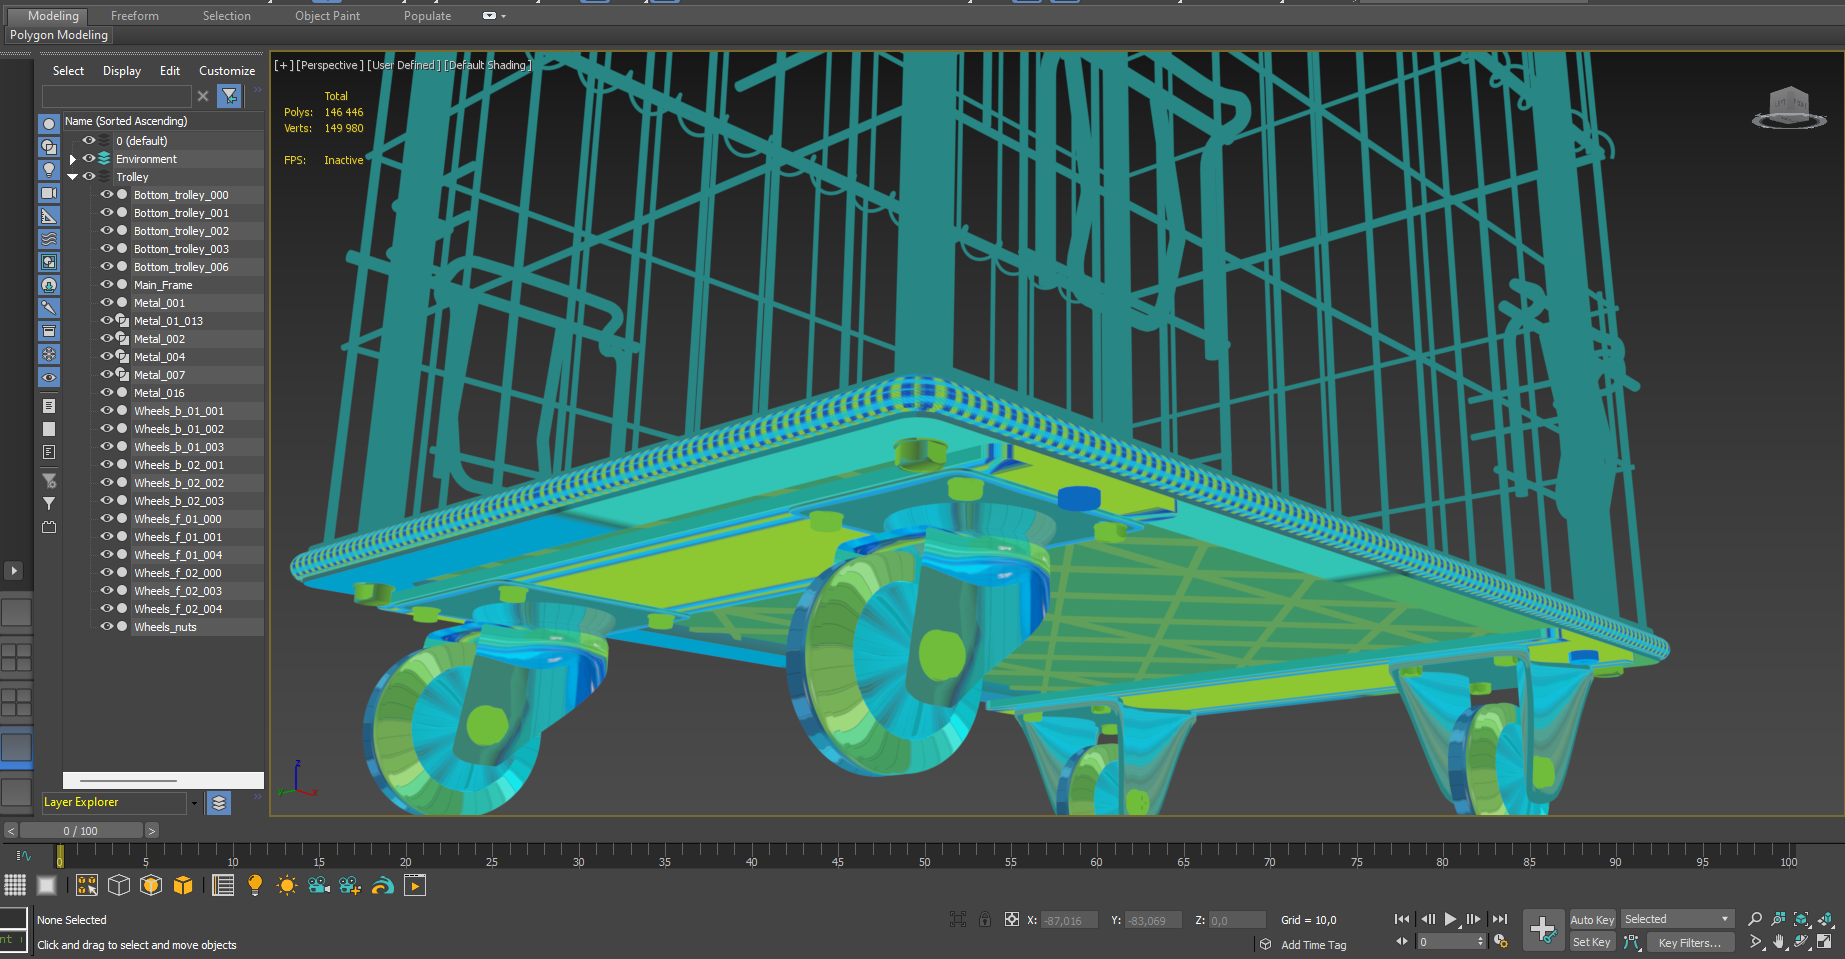Expand the Environment layer

click(x=73, y=159)
